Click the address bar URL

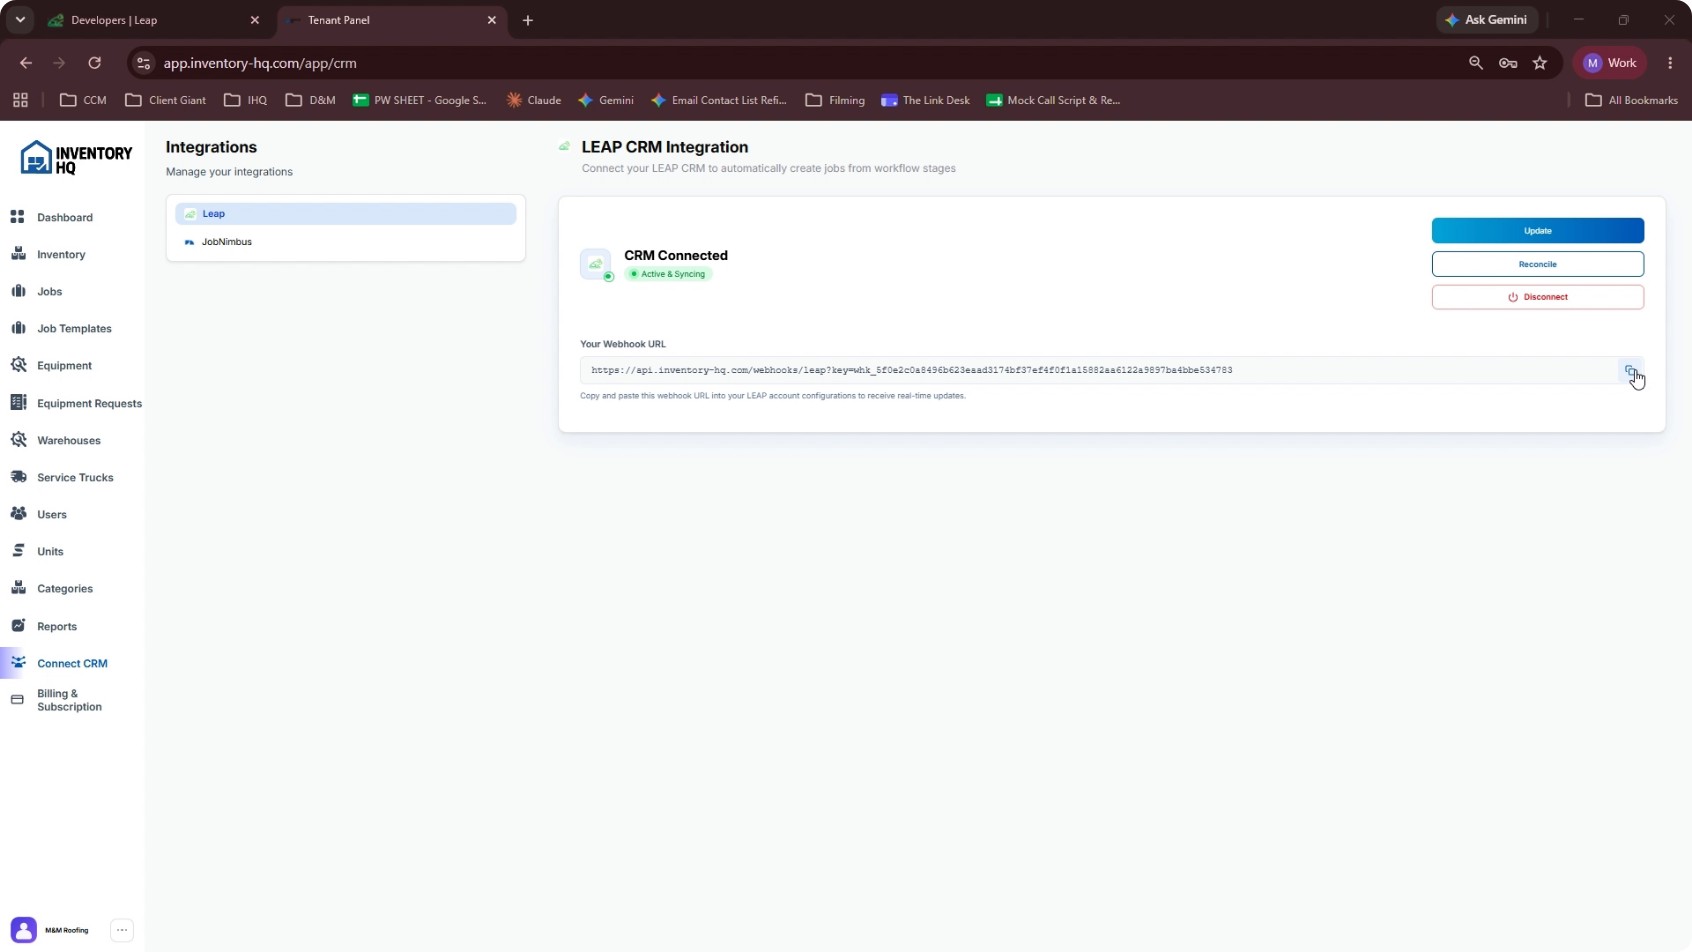pos(260,63)
